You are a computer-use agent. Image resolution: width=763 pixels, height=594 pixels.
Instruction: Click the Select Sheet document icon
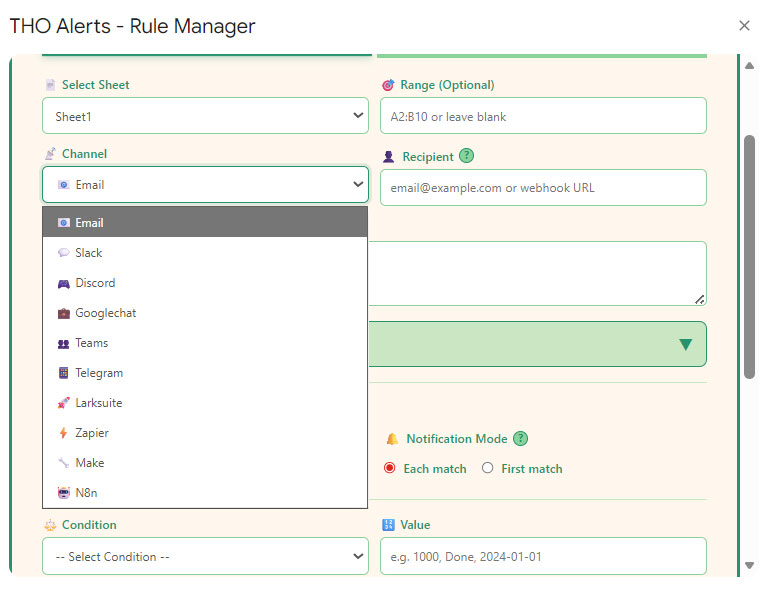click(50, 85)
